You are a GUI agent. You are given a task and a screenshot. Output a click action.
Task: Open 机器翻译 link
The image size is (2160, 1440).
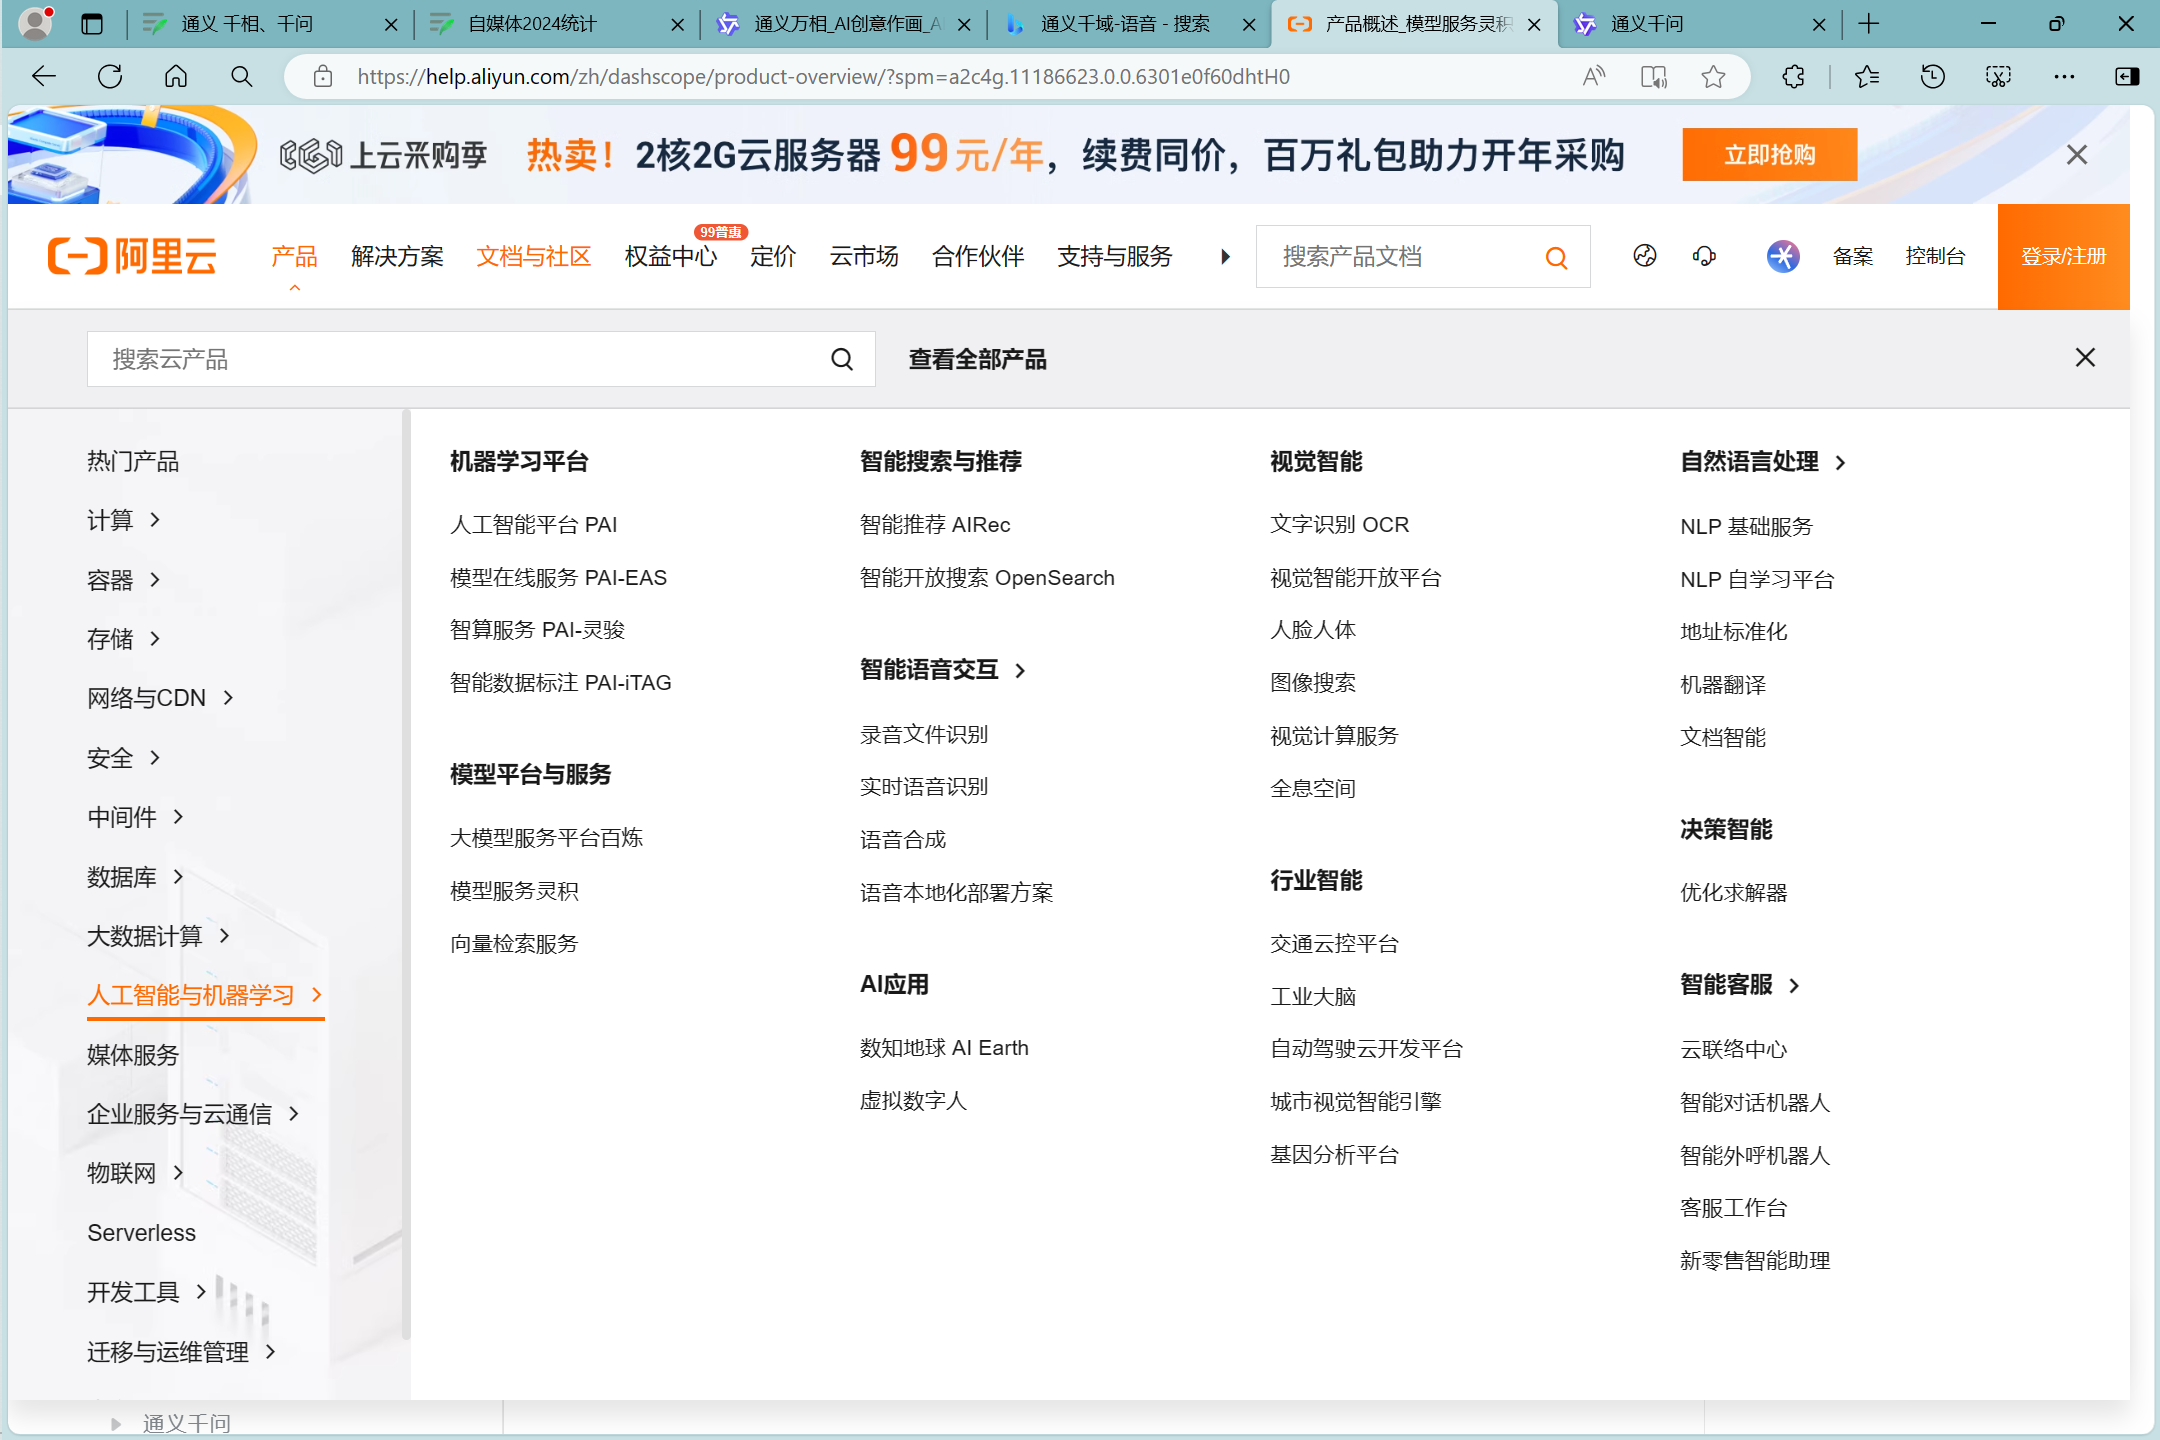tap(1723, 684)
